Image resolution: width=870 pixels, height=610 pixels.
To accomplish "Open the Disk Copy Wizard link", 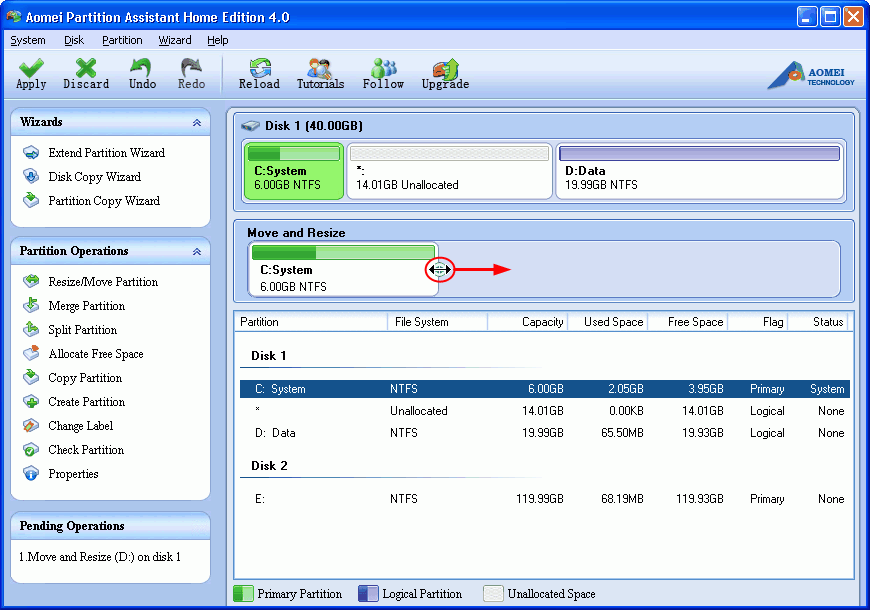I will coord(94,177).
